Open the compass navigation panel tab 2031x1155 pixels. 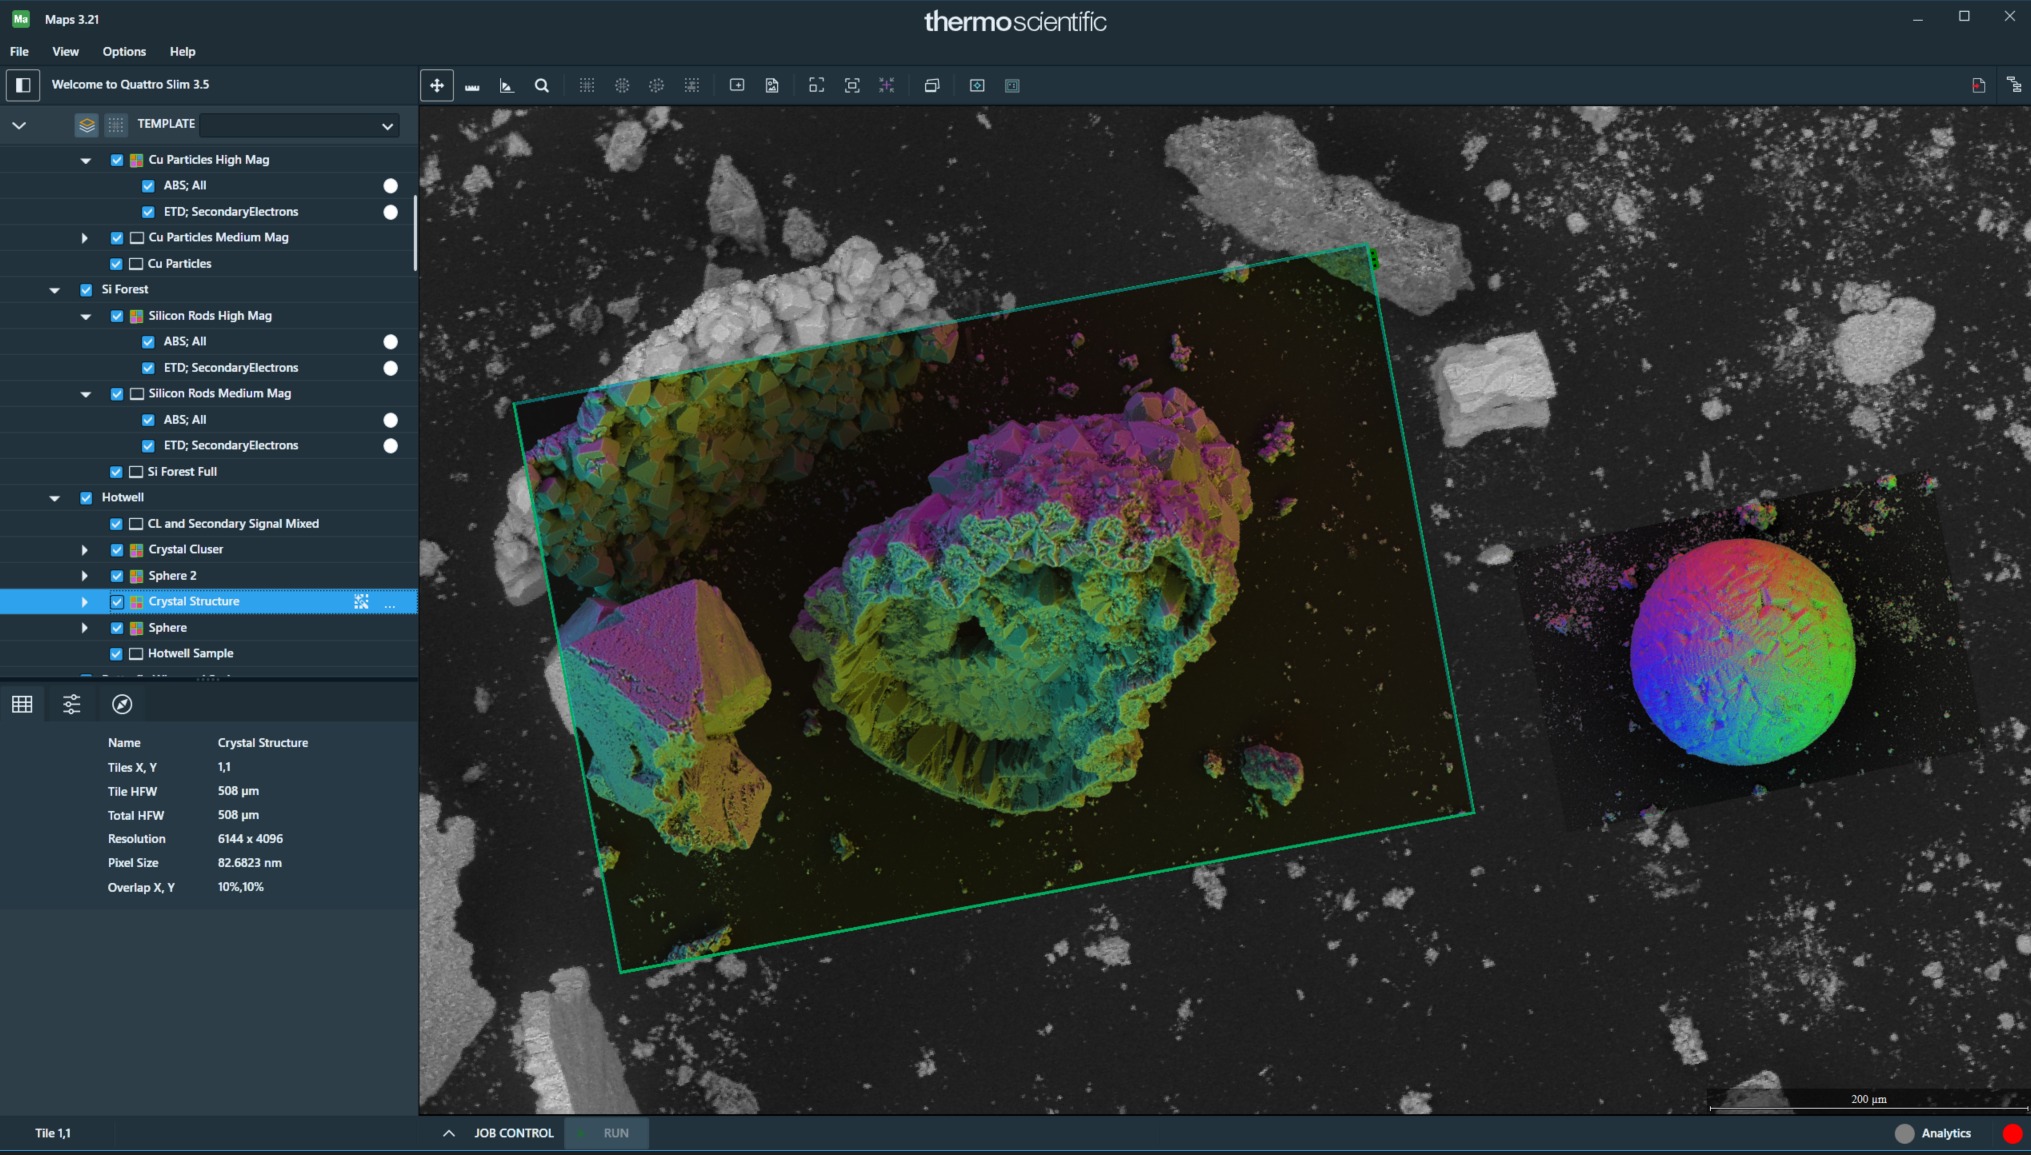click(x=122, y=705)
